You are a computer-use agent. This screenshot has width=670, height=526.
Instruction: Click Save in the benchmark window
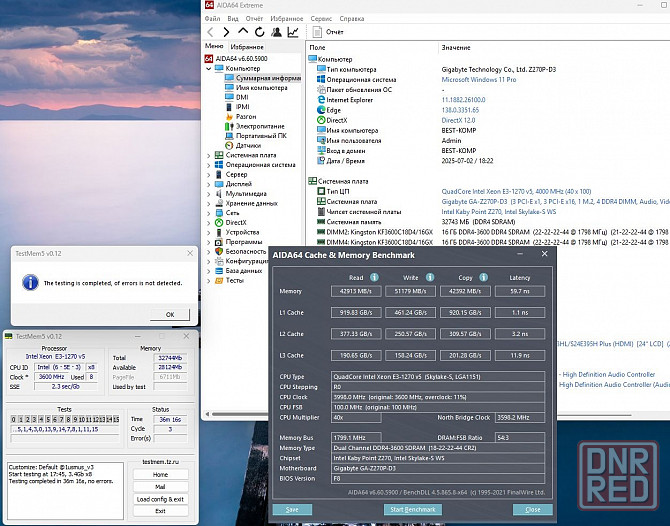pyautogui.click(x=292, y=509)
